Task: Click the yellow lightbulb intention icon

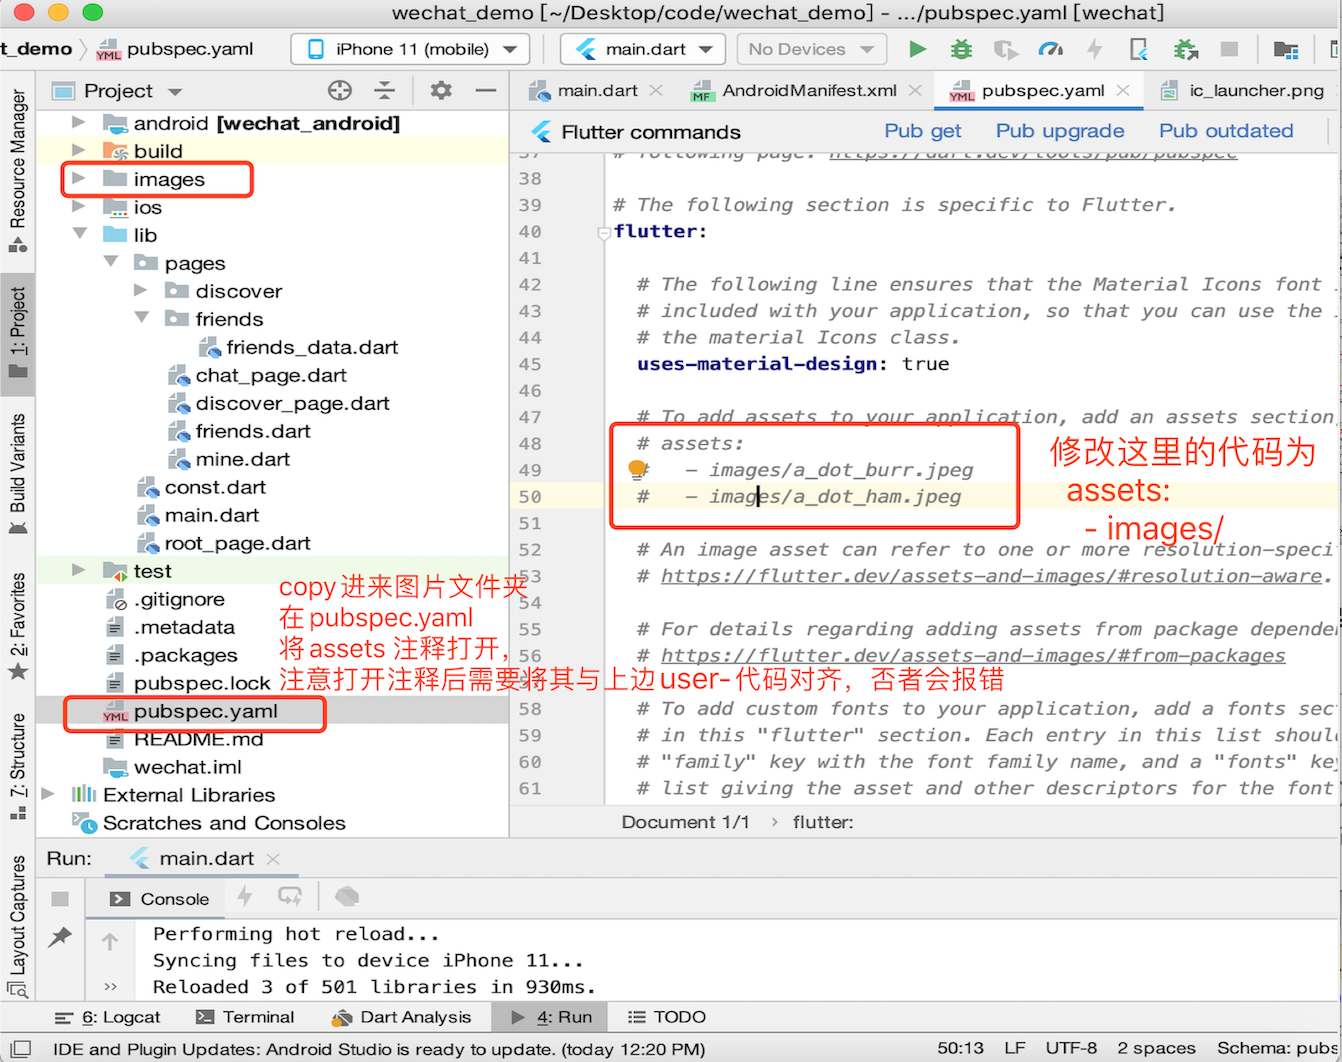Action: coord(636,469)
